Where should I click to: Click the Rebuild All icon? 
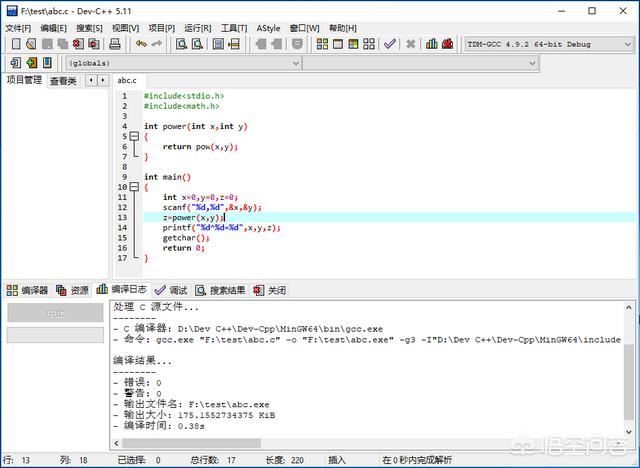tap(369, 44)
